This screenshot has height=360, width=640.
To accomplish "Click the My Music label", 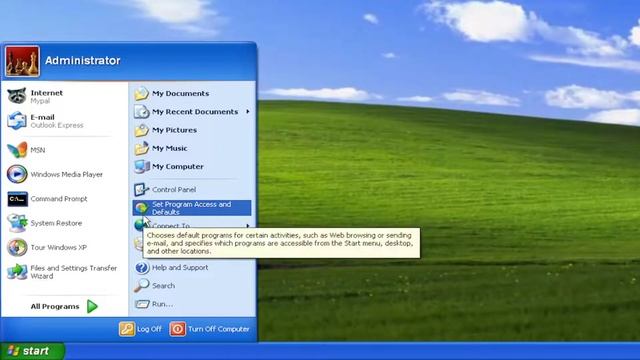I will tap(169, 148).
